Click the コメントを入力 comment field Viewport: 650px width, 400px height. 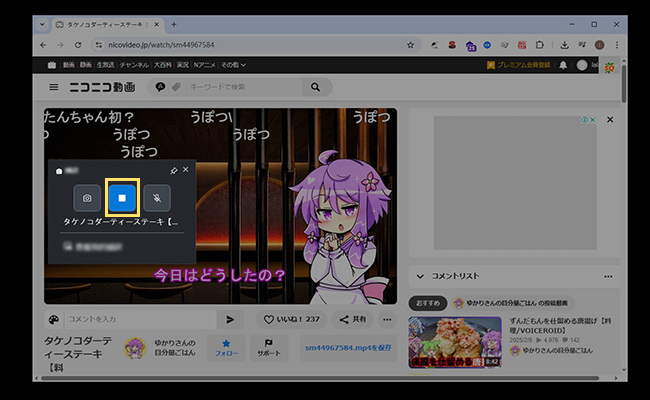pos(140,319)
